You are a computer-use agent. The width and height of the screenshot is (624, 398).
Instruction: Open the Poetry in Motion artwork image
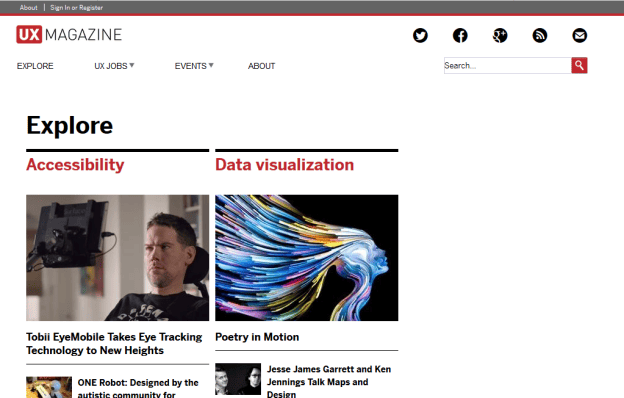[306, 258]
